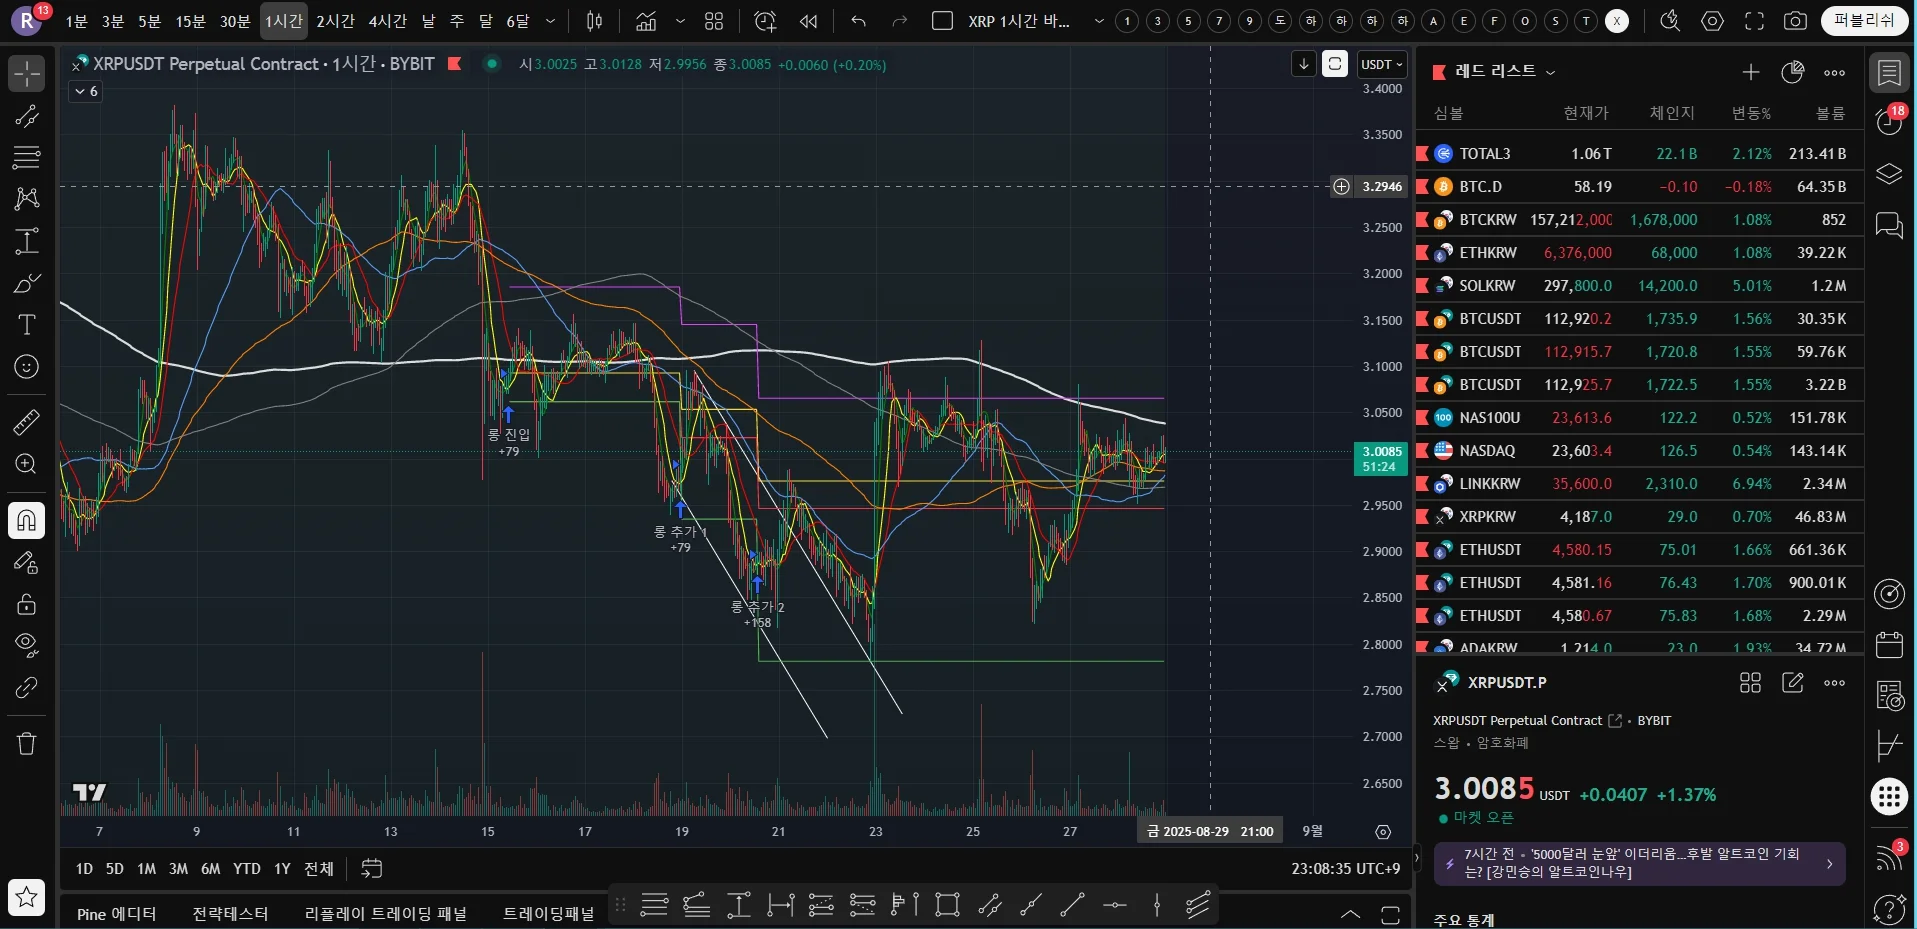Open the calendar panel in right sidebar
1917x929 pixels.
click(x=1889, y=645)
